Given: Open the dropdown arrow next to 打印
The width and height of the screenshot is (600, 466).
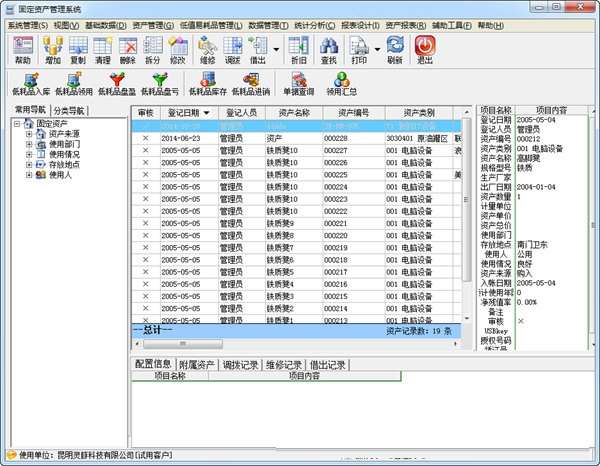Looking at the screenshot, I should pos(377,48).
